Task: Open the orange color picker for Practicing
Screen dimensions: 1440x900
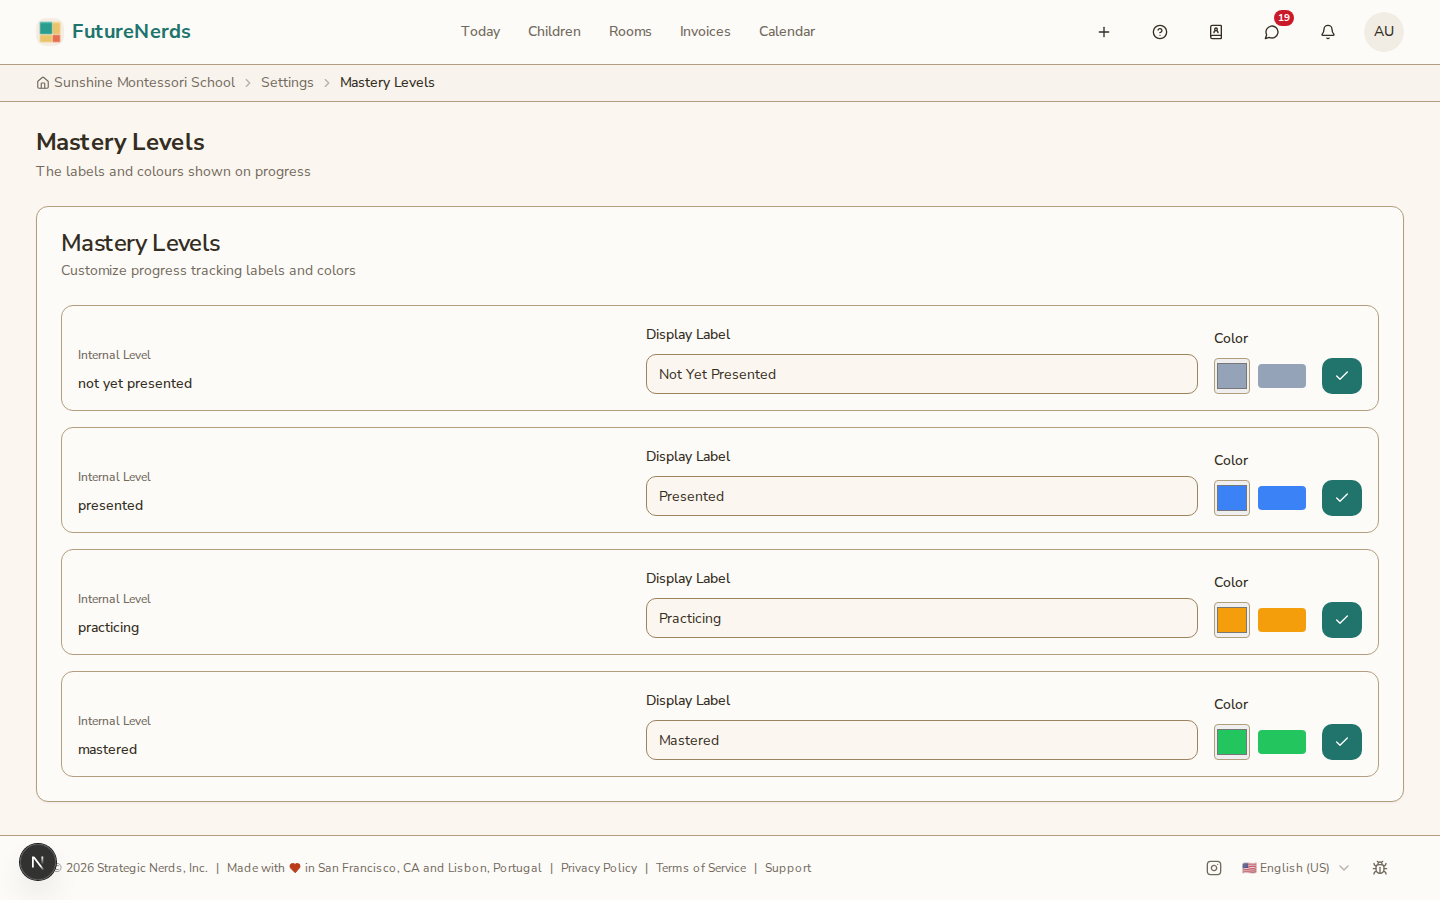Action: 1232,620
